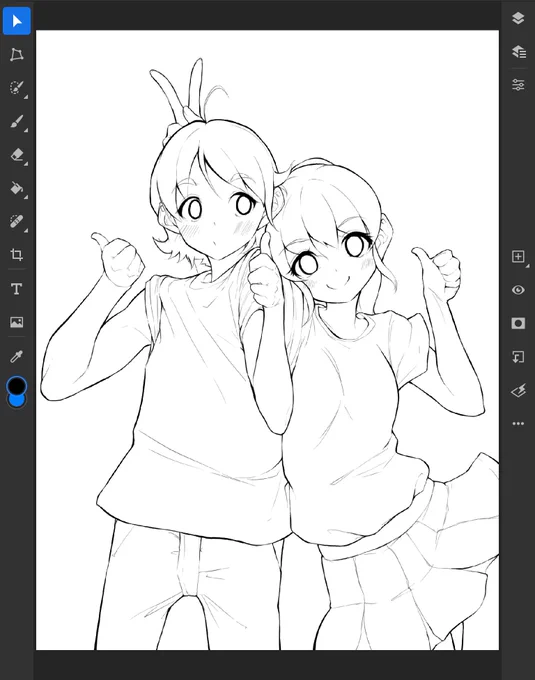Image resolution: width=535 pixels, height=680 pixels.
Task: Open filters and adjustments icon
Action: (518, 391)
